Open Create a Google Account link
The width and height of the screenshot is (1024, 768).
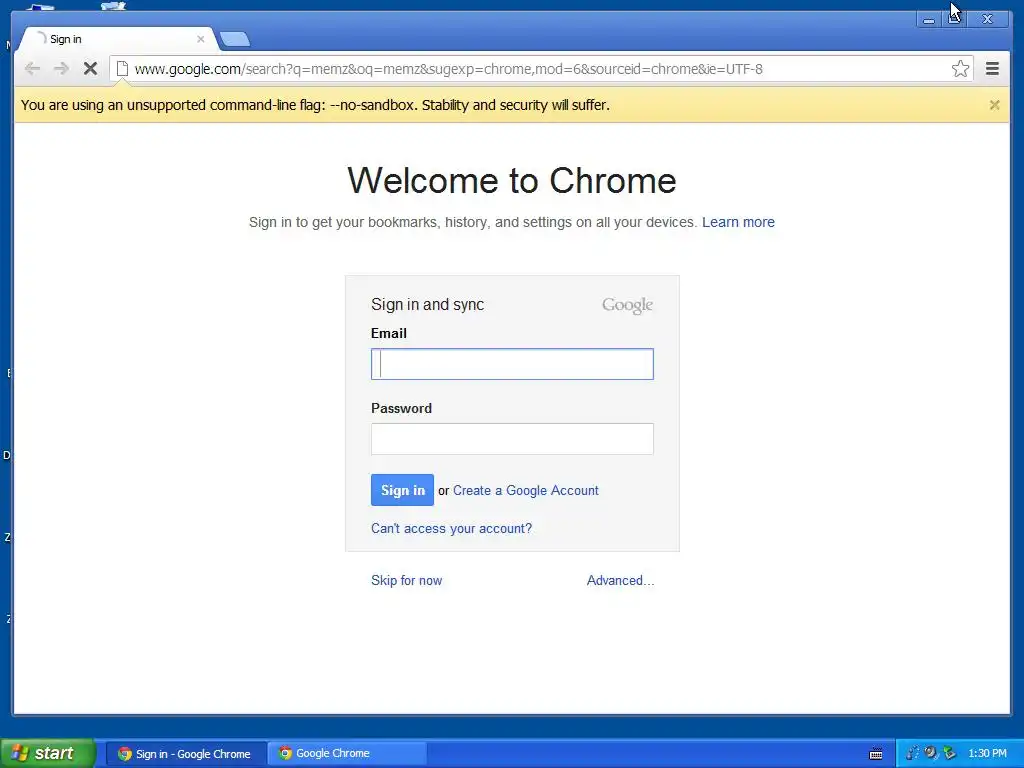[526, 490]
